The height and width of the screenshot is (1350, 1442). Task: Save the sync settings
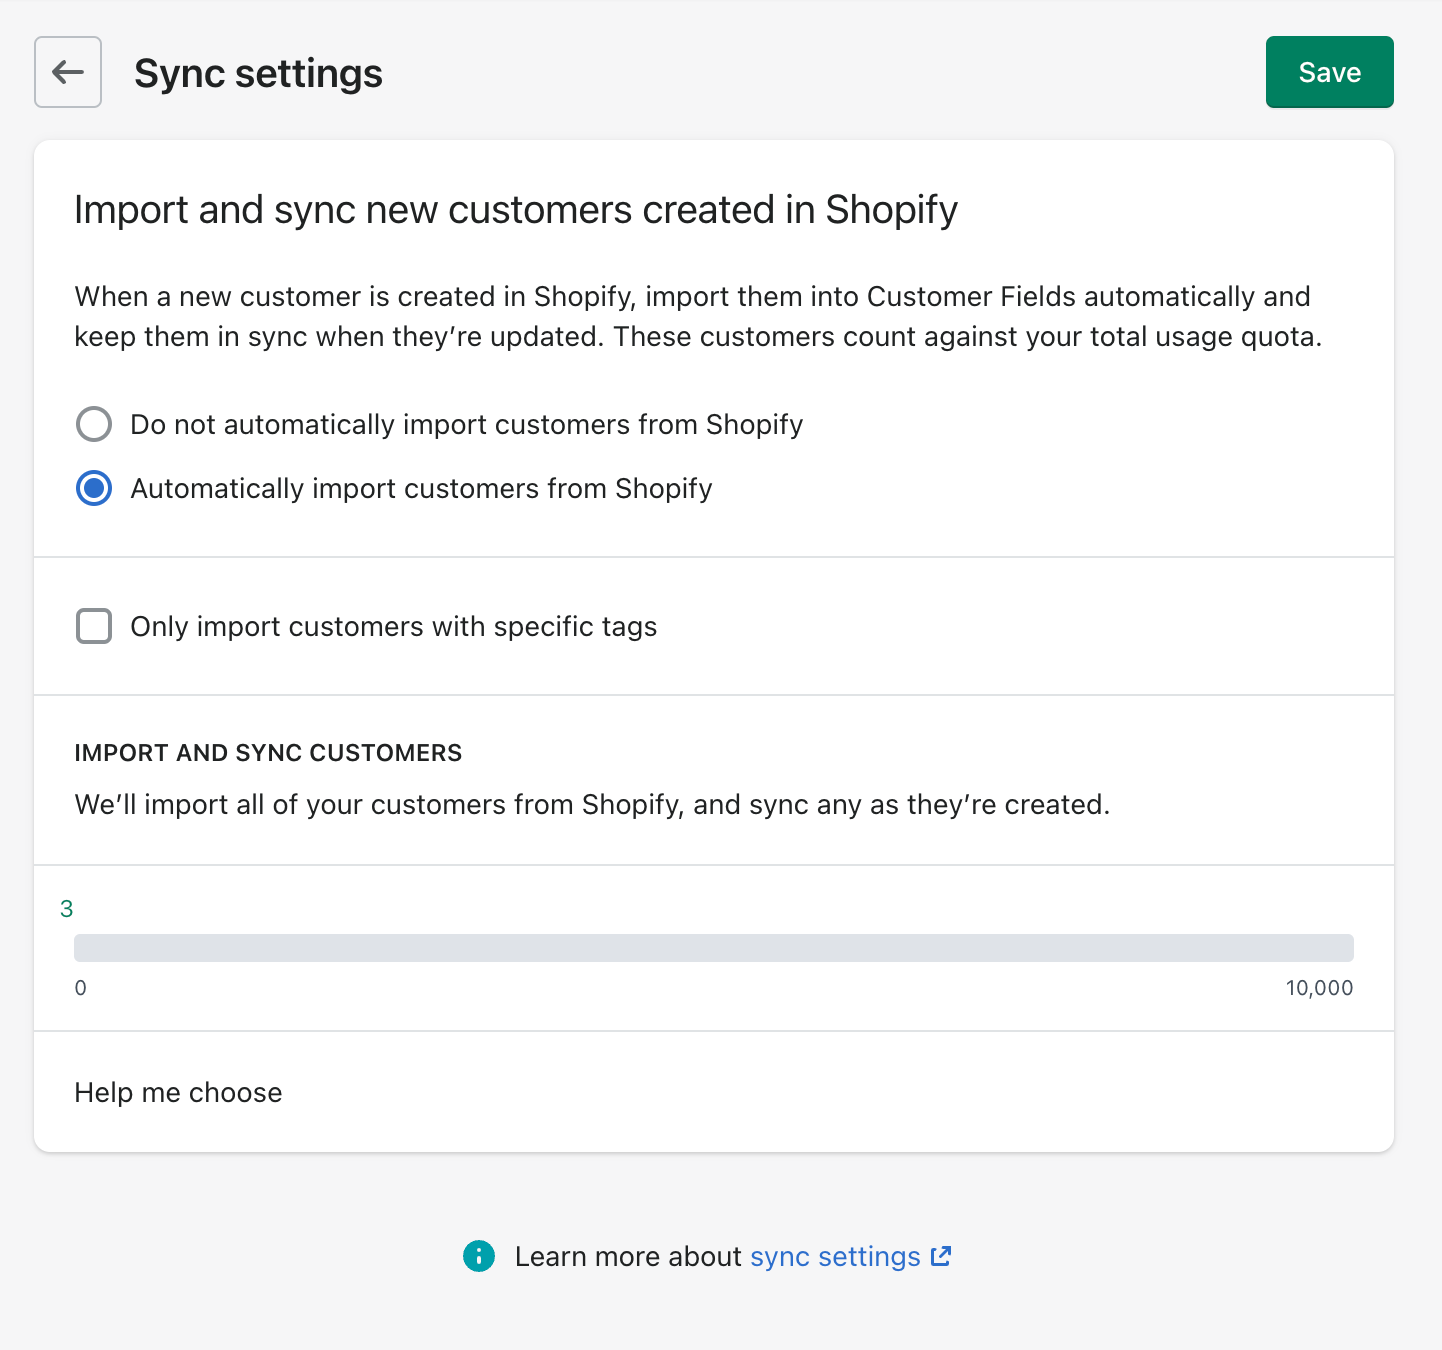tap(1329, 72)
